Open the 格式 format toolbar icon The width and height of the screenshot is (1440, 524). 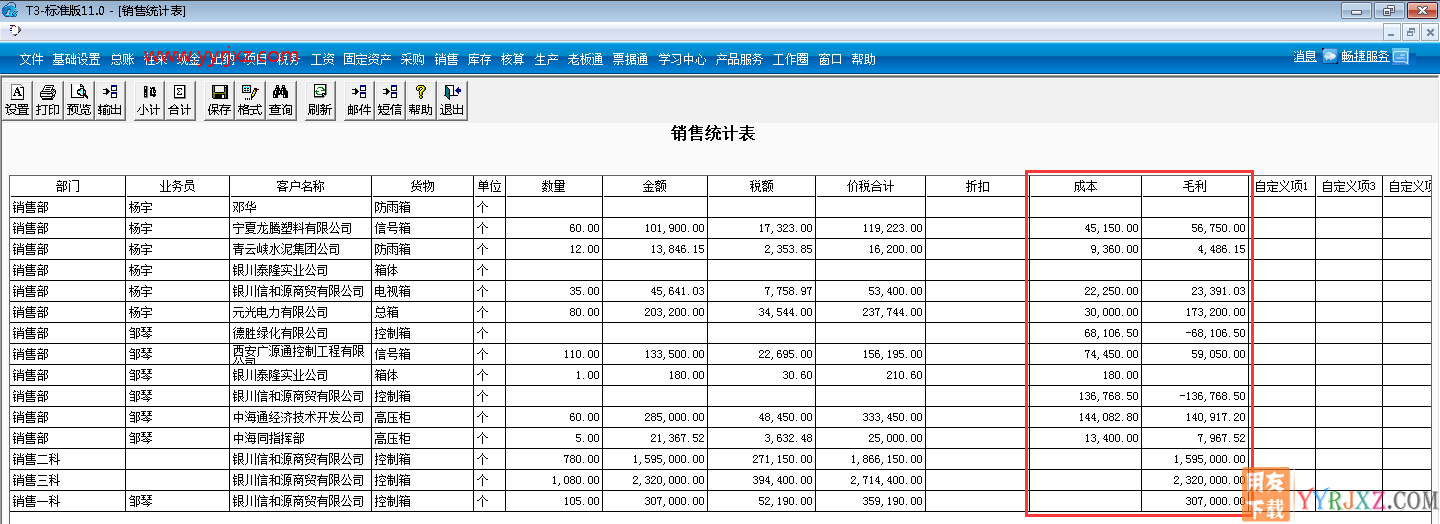250,100
